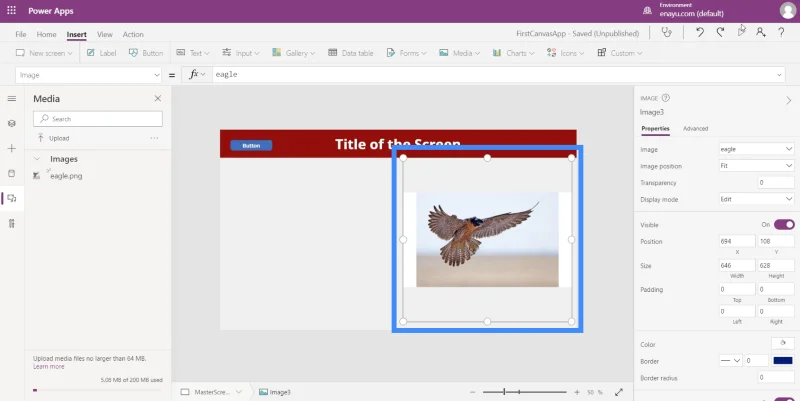Open the Input controls dropdown
The width and height of the screenshot is (800, 401).
click(241, 53)
